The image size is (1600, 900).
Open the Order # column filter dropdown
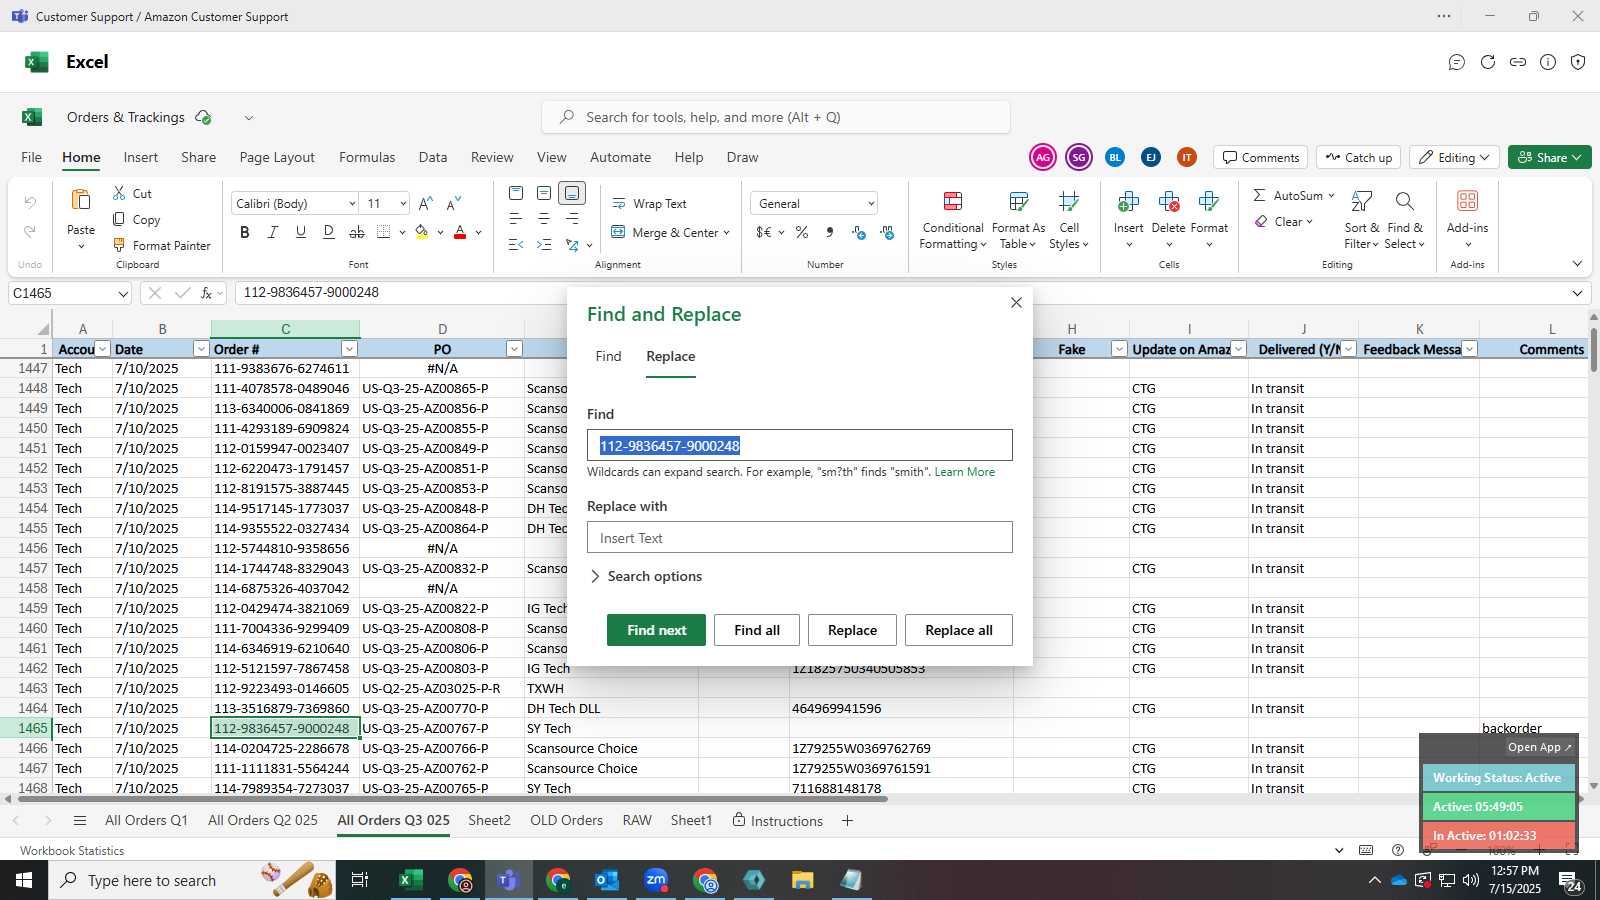[349, 349]
